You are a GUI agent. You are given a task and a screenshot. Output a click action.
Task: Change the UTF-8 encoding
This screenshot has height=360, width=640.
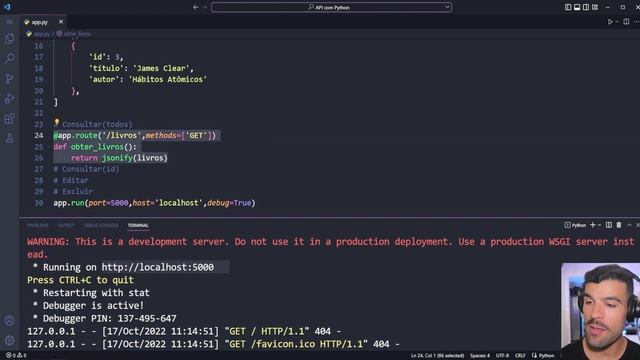coord(502,356)
